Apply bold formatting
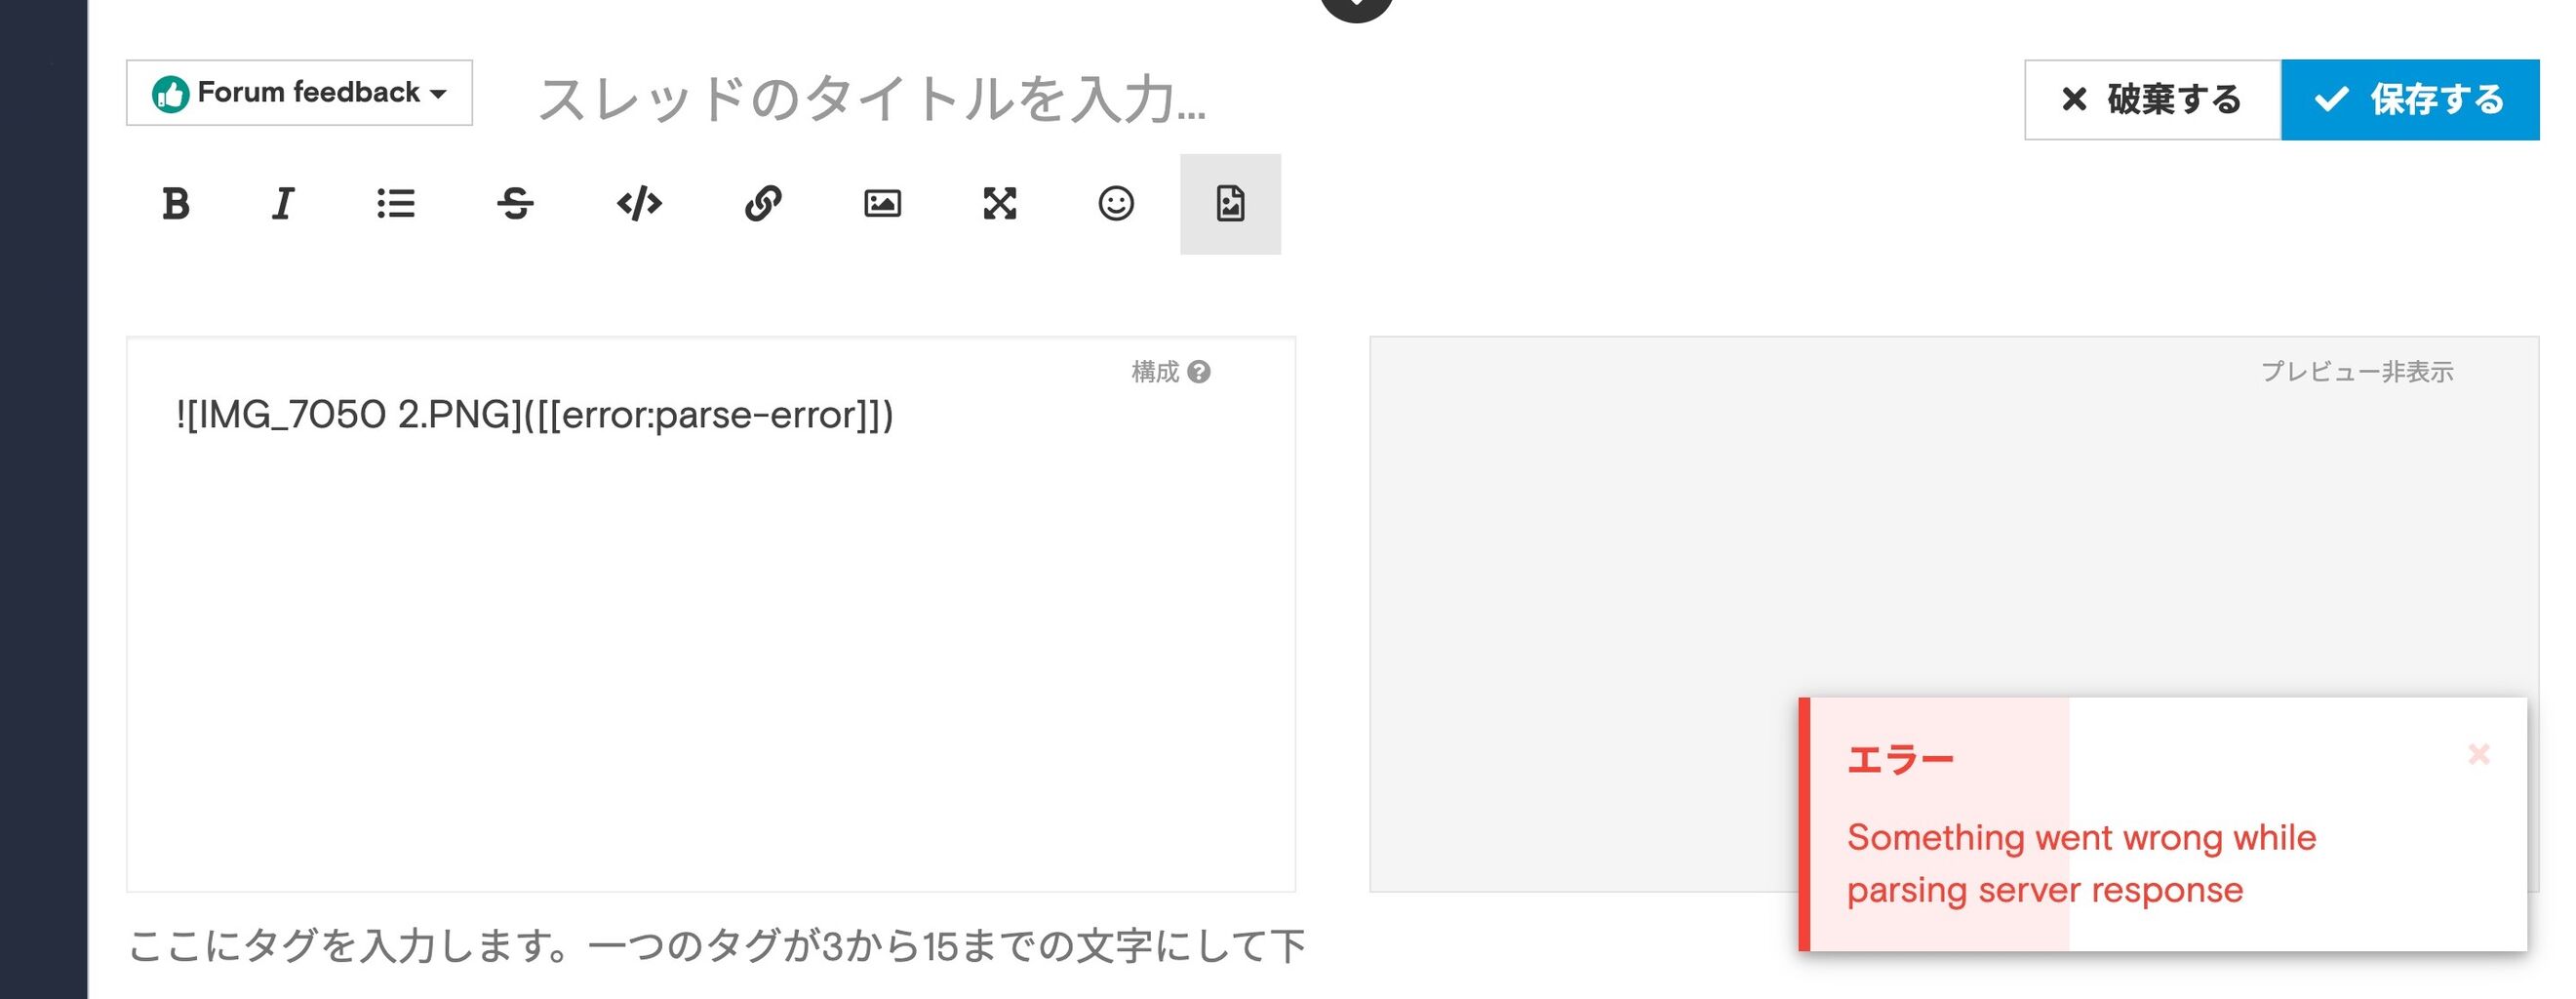 coord(176,204)
